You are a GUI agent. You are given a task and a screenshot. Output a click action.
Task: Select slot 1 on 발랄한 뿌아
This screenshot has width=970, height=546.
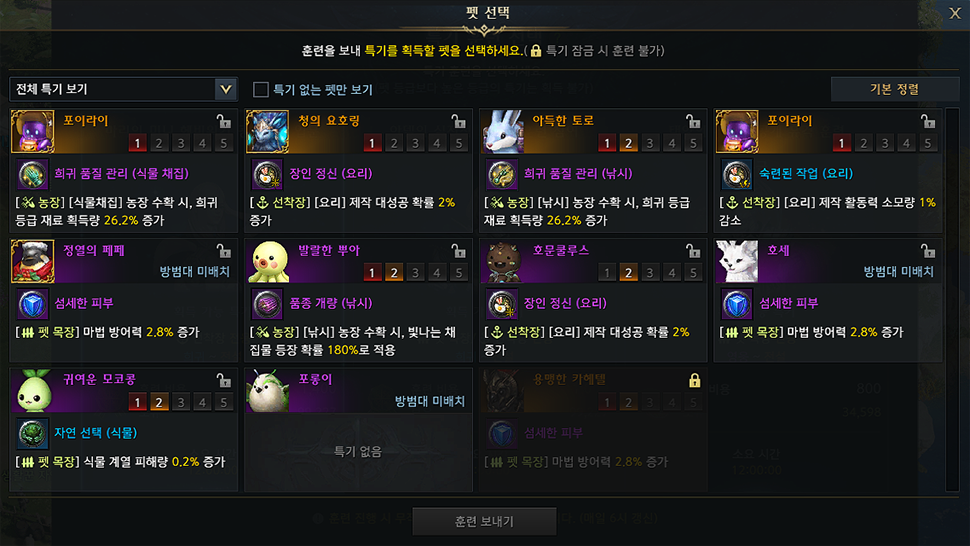(x=372, y=273)
